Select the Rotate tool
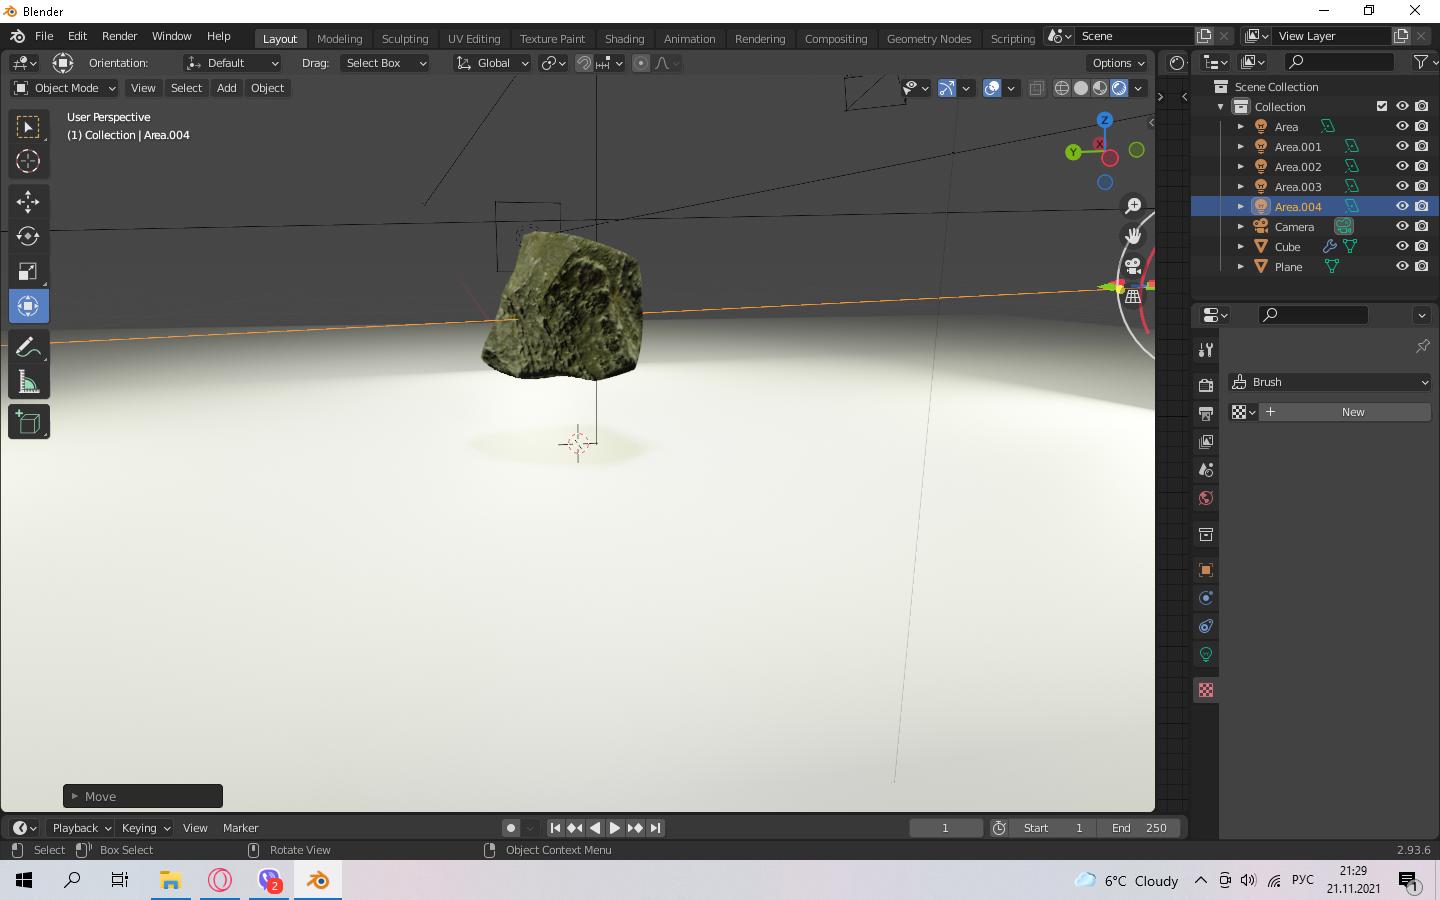Viewport: 1440px width, 900px height. pos(28,236)
